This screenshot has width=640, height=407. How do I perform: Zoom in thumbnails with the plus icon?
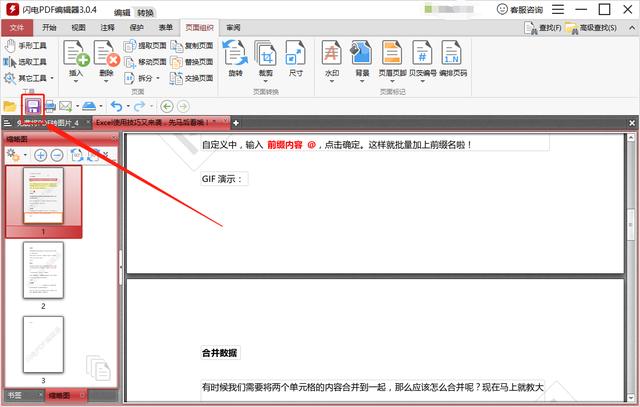tap(41, 155)
